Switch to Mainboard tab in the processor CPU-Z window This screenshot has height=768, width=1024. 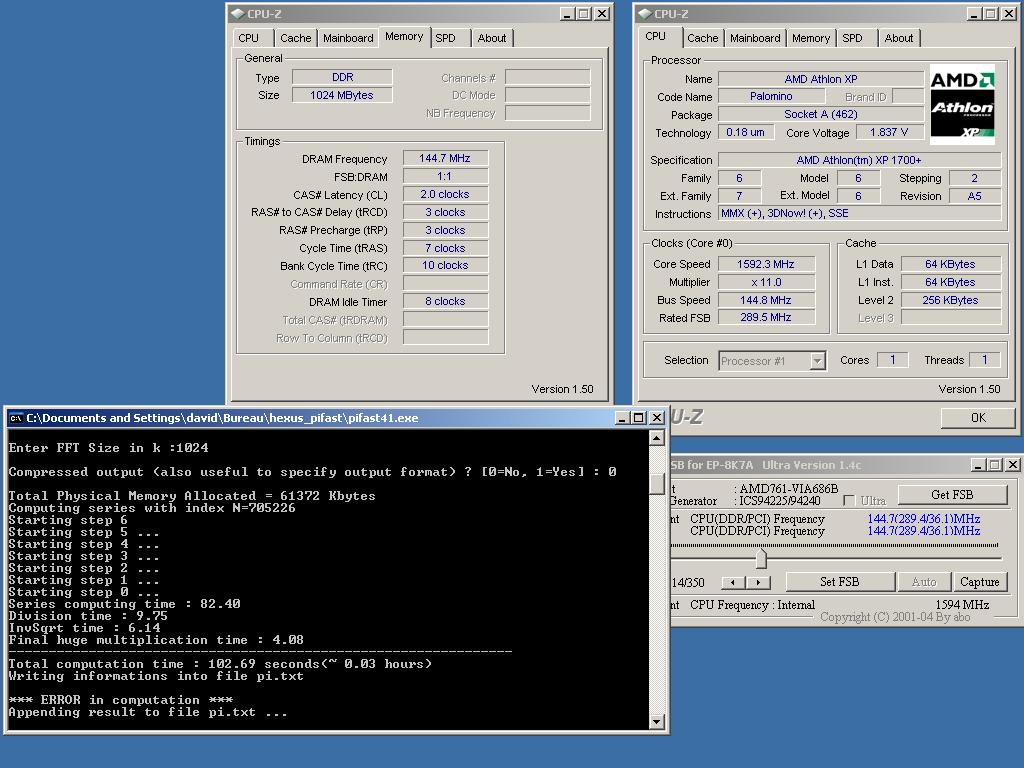pyautogui.click(x=755, y=38)
